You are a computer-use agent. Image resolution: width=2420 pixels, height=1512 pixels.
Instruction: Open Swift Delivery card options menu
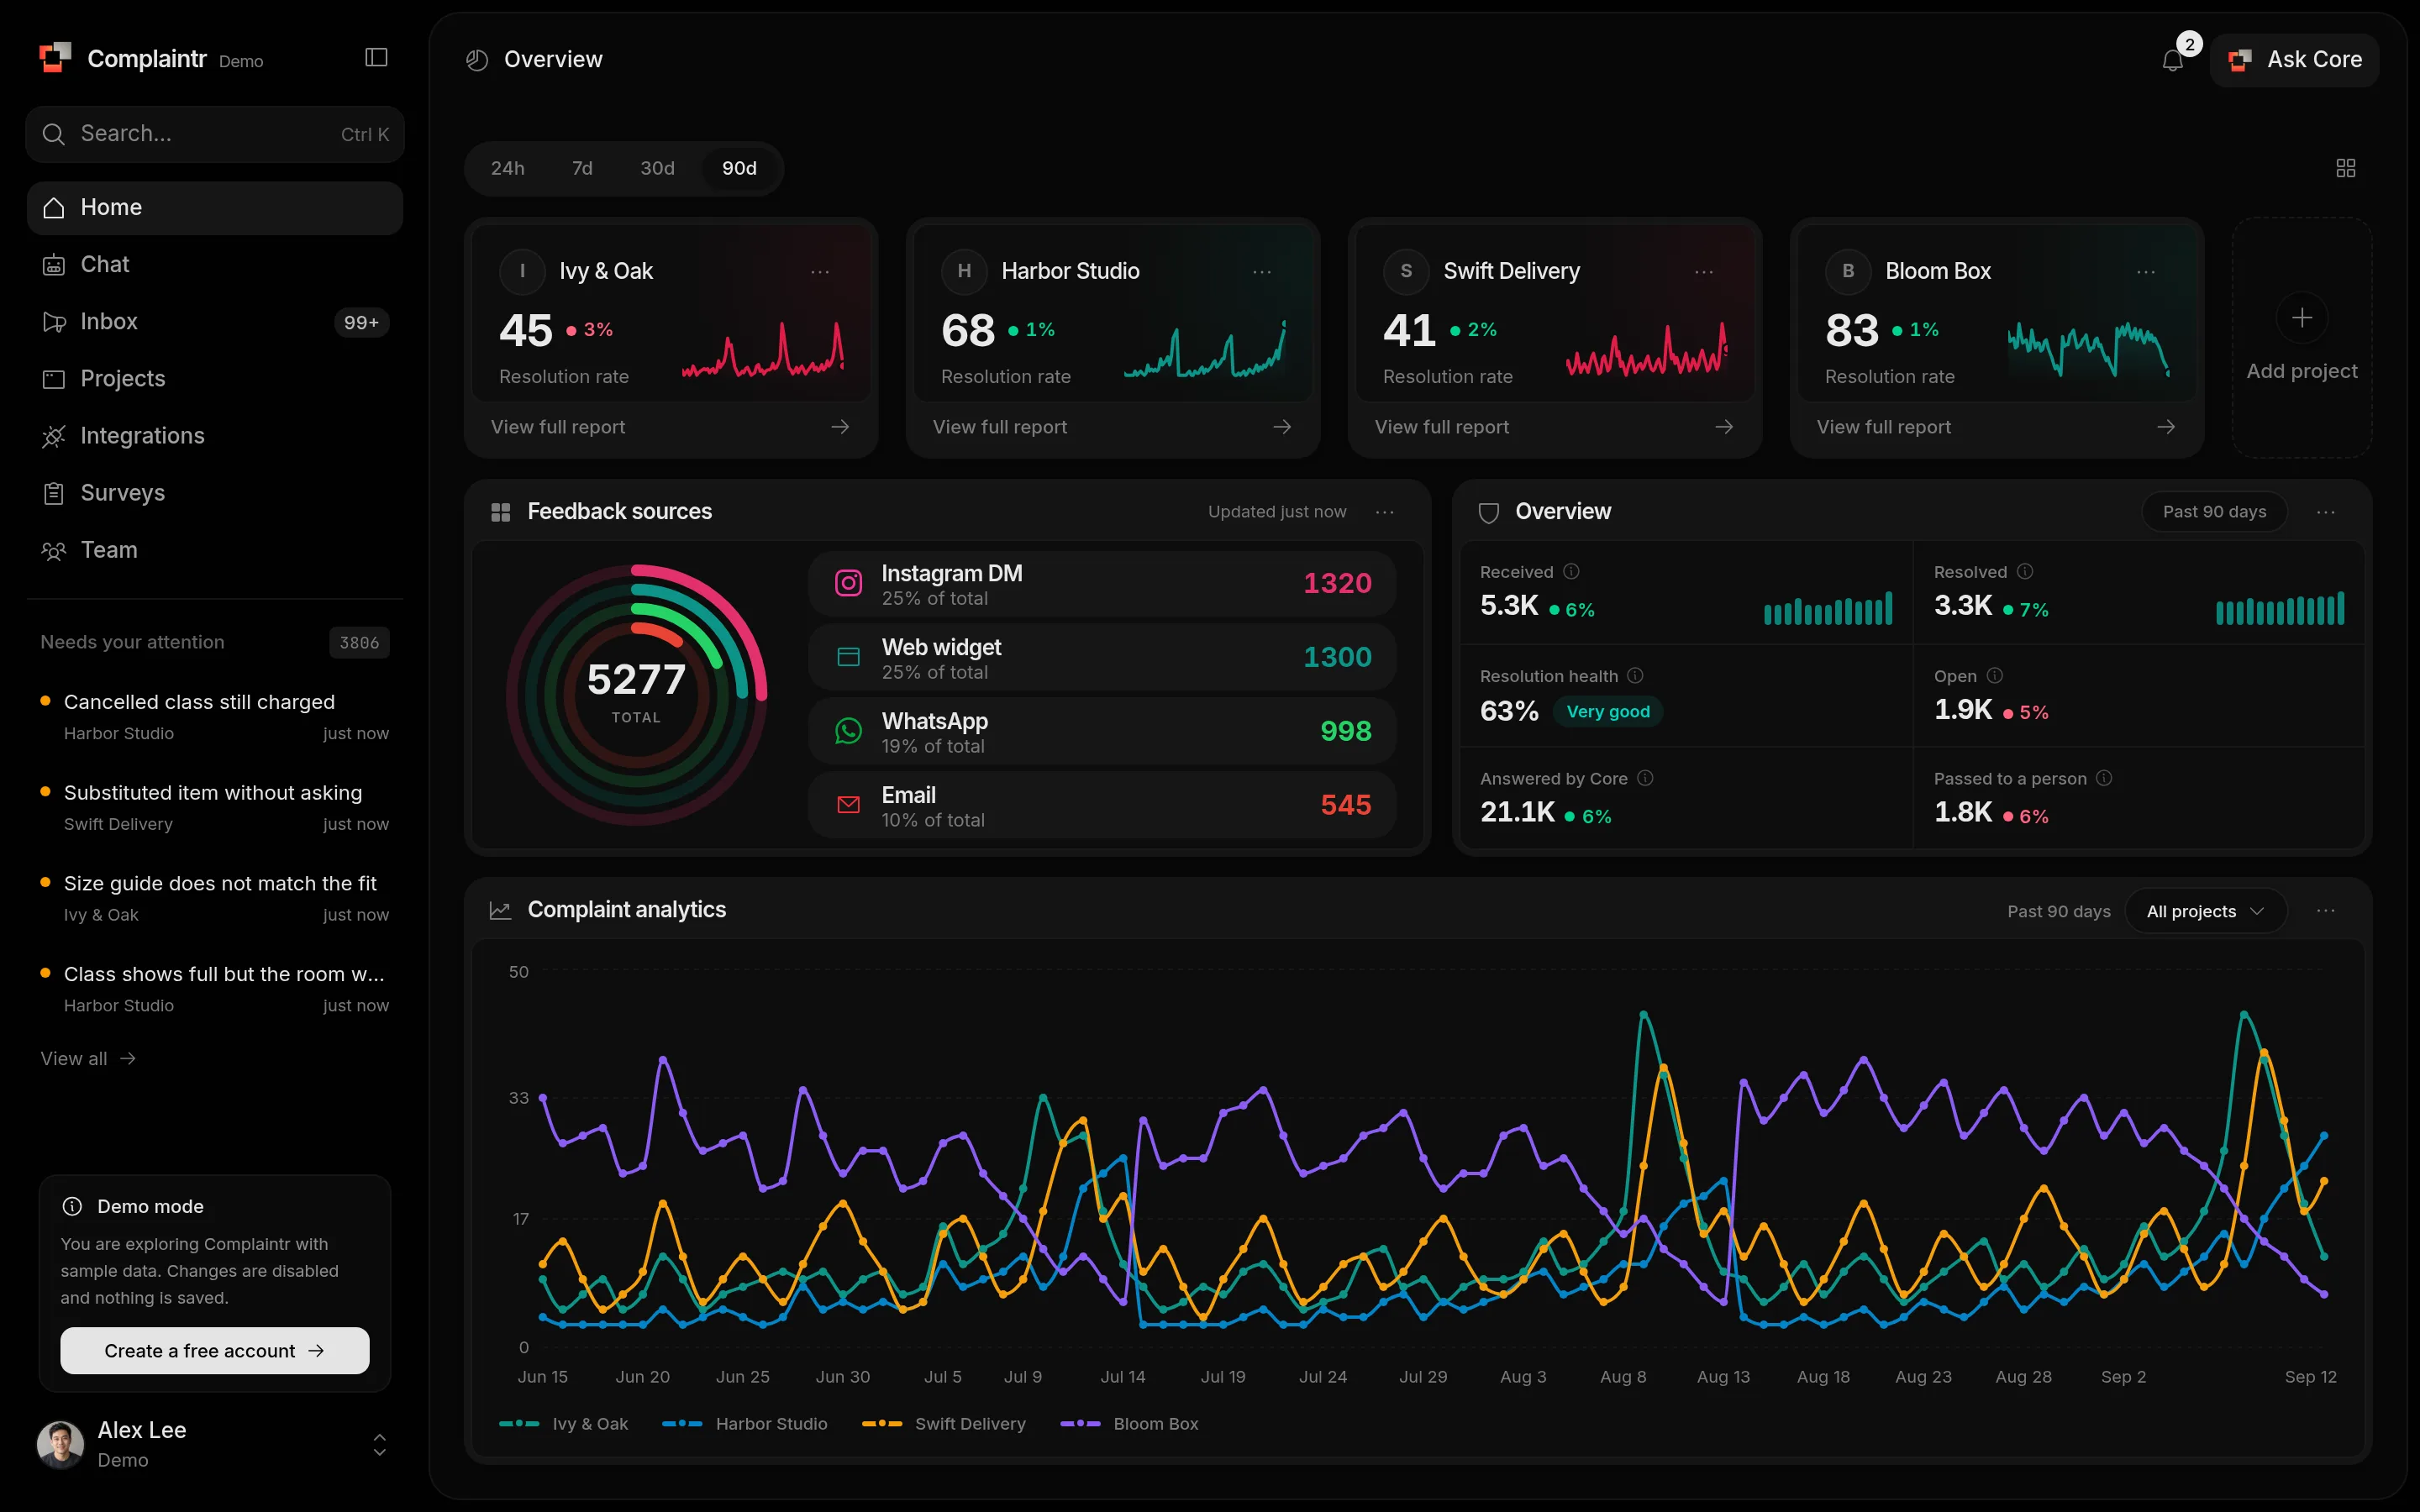(1704, 272)
